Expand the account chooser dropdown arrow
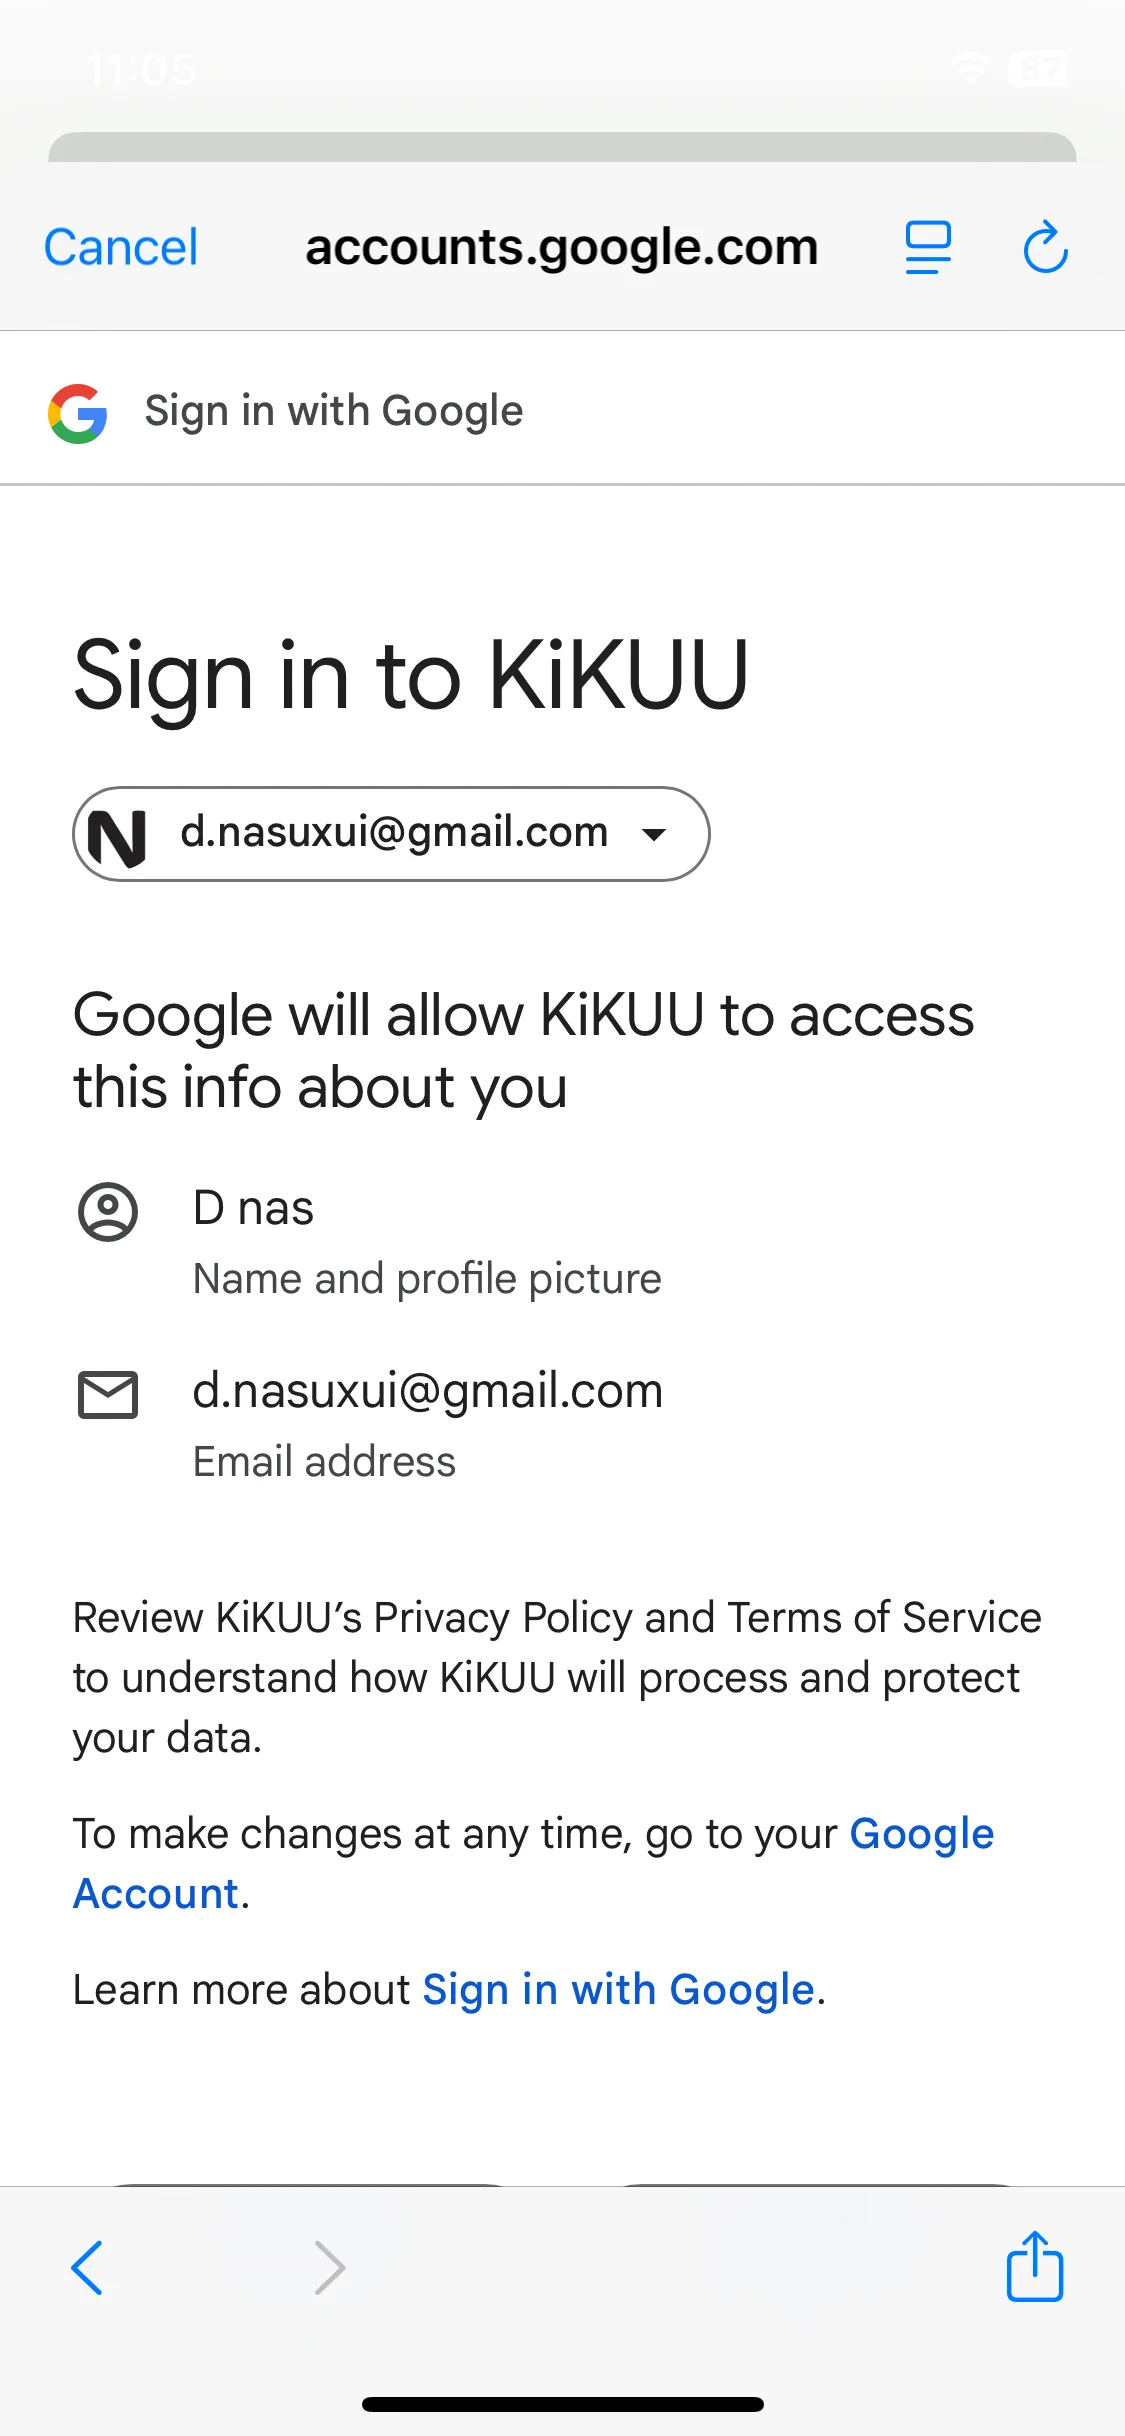The height and width of the screenshot is (2436, 1125). [654, 835]
